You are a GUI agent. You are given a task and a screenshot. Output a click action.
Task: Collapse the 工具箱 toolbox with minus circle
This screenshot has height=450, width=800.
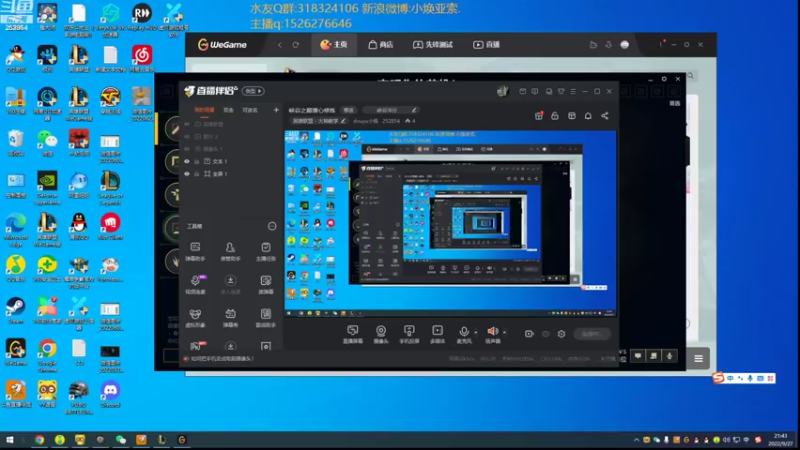(272, 226)
